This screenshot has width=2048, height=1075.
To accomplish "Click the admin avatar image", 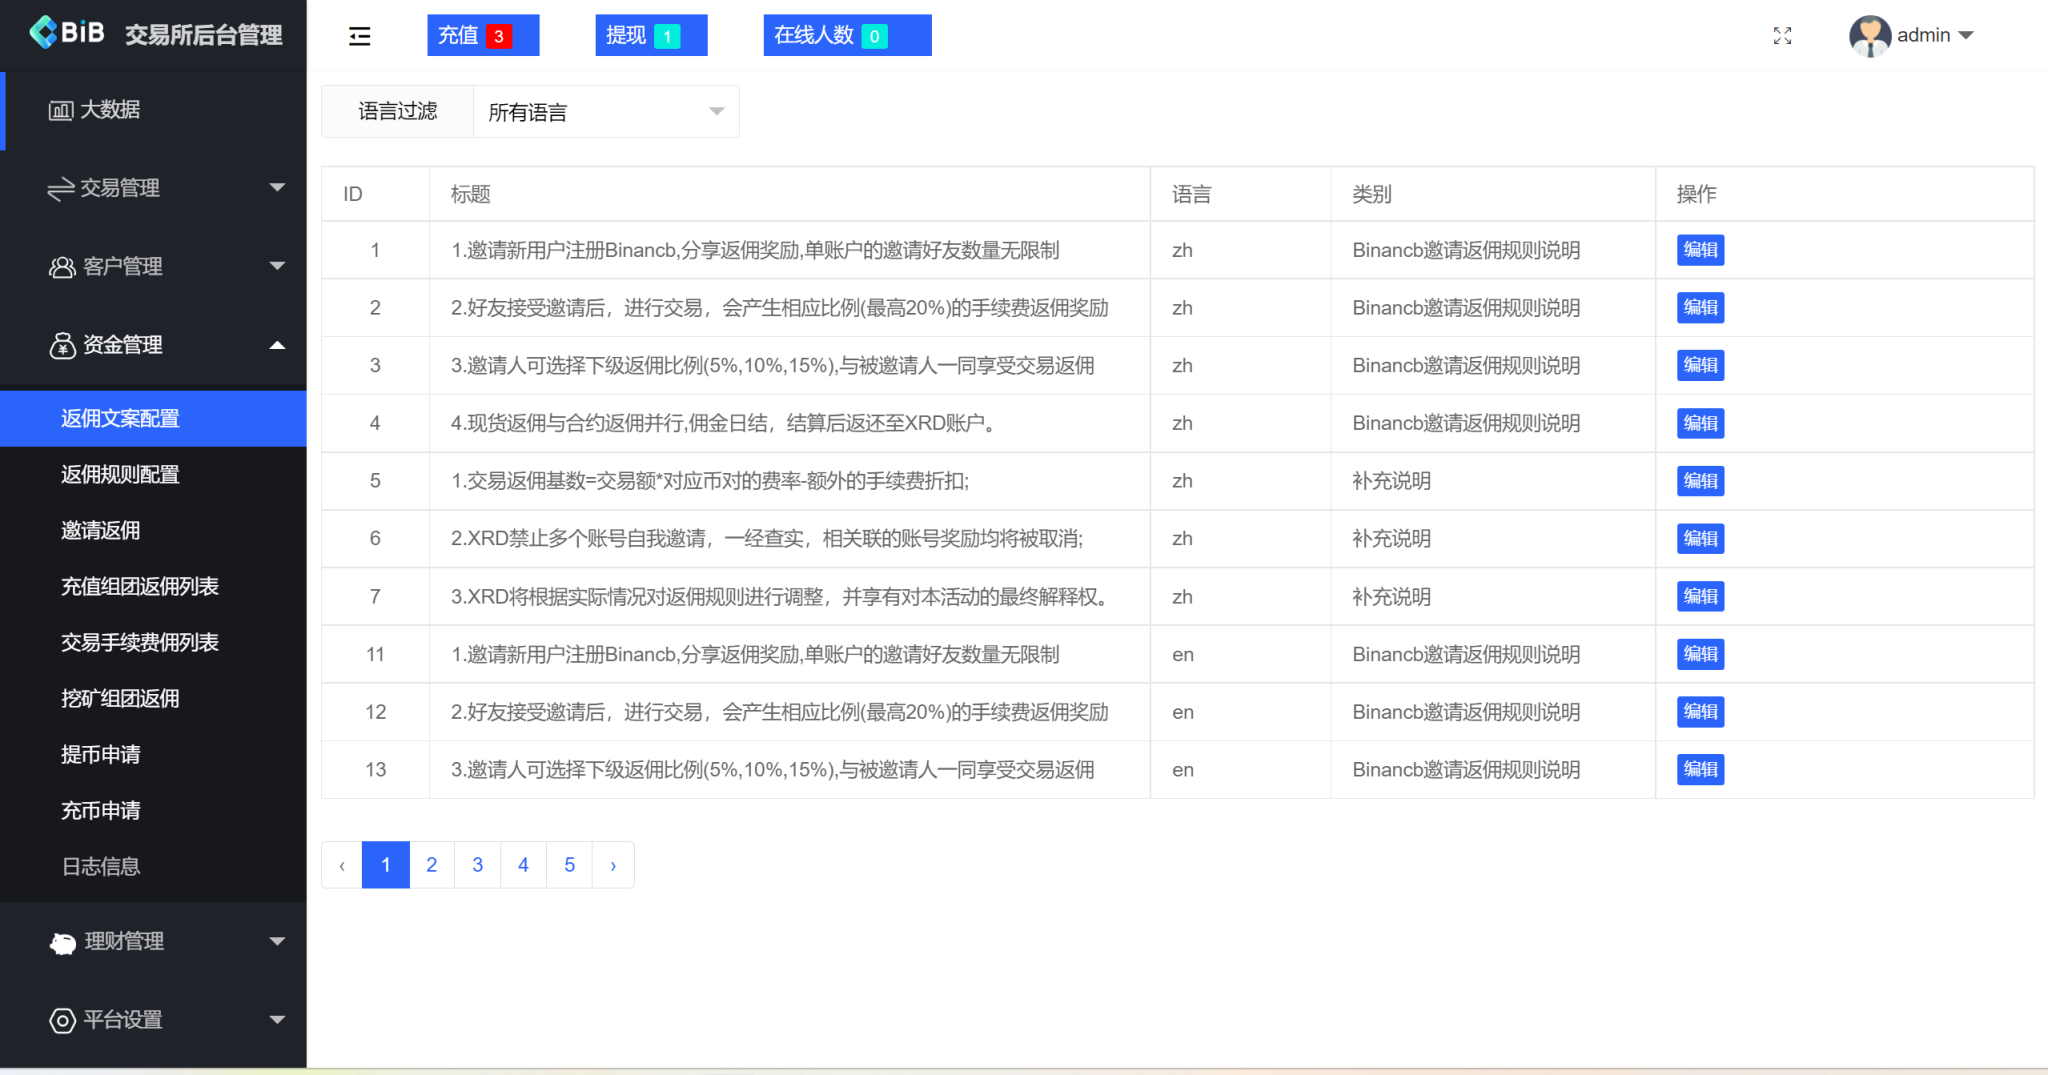I will point(1869,35).
